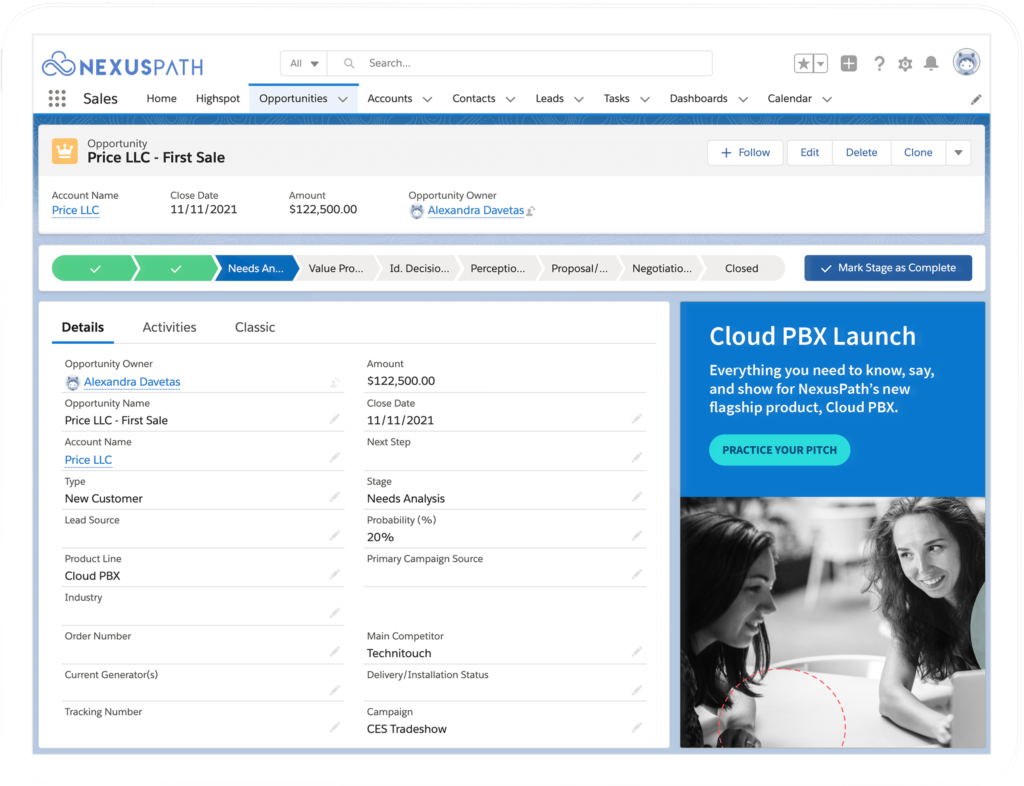Expand the Accounts tab chevron
Viewport: 1024px width, 786px height.
(x=427, y=99)
